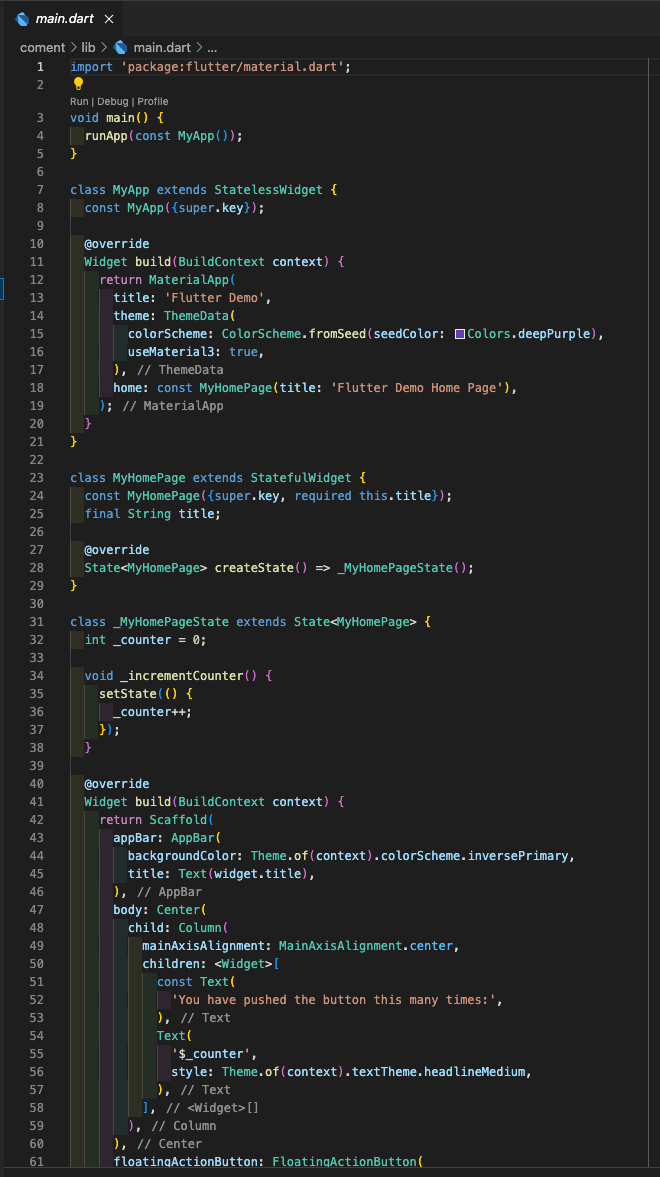This screenshot has width=660, height=1177.
Task: Click '_incrementCounter()' method name
Action: (x=188, y=676)
